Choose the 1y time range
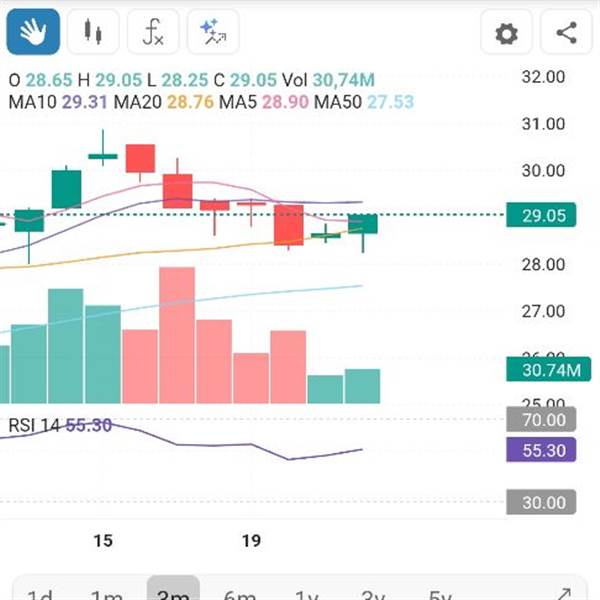The image size is (600, 600). point(306,594)
